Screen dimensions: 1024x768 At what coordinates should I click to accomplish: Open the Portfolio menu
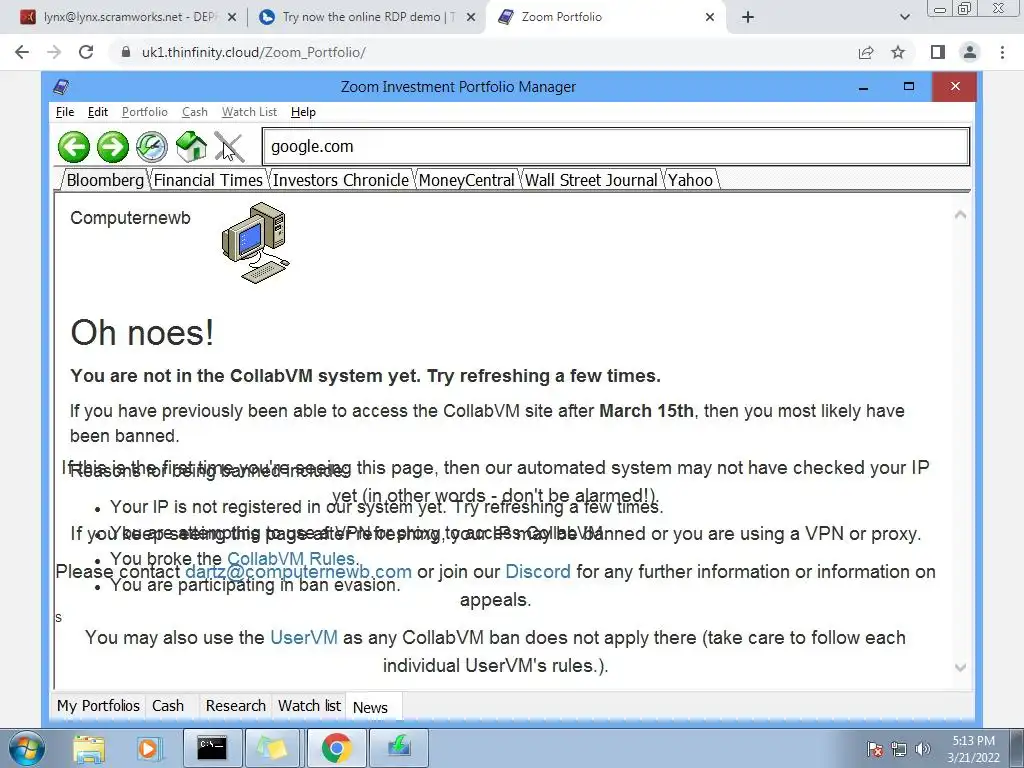tap(145, 112)
